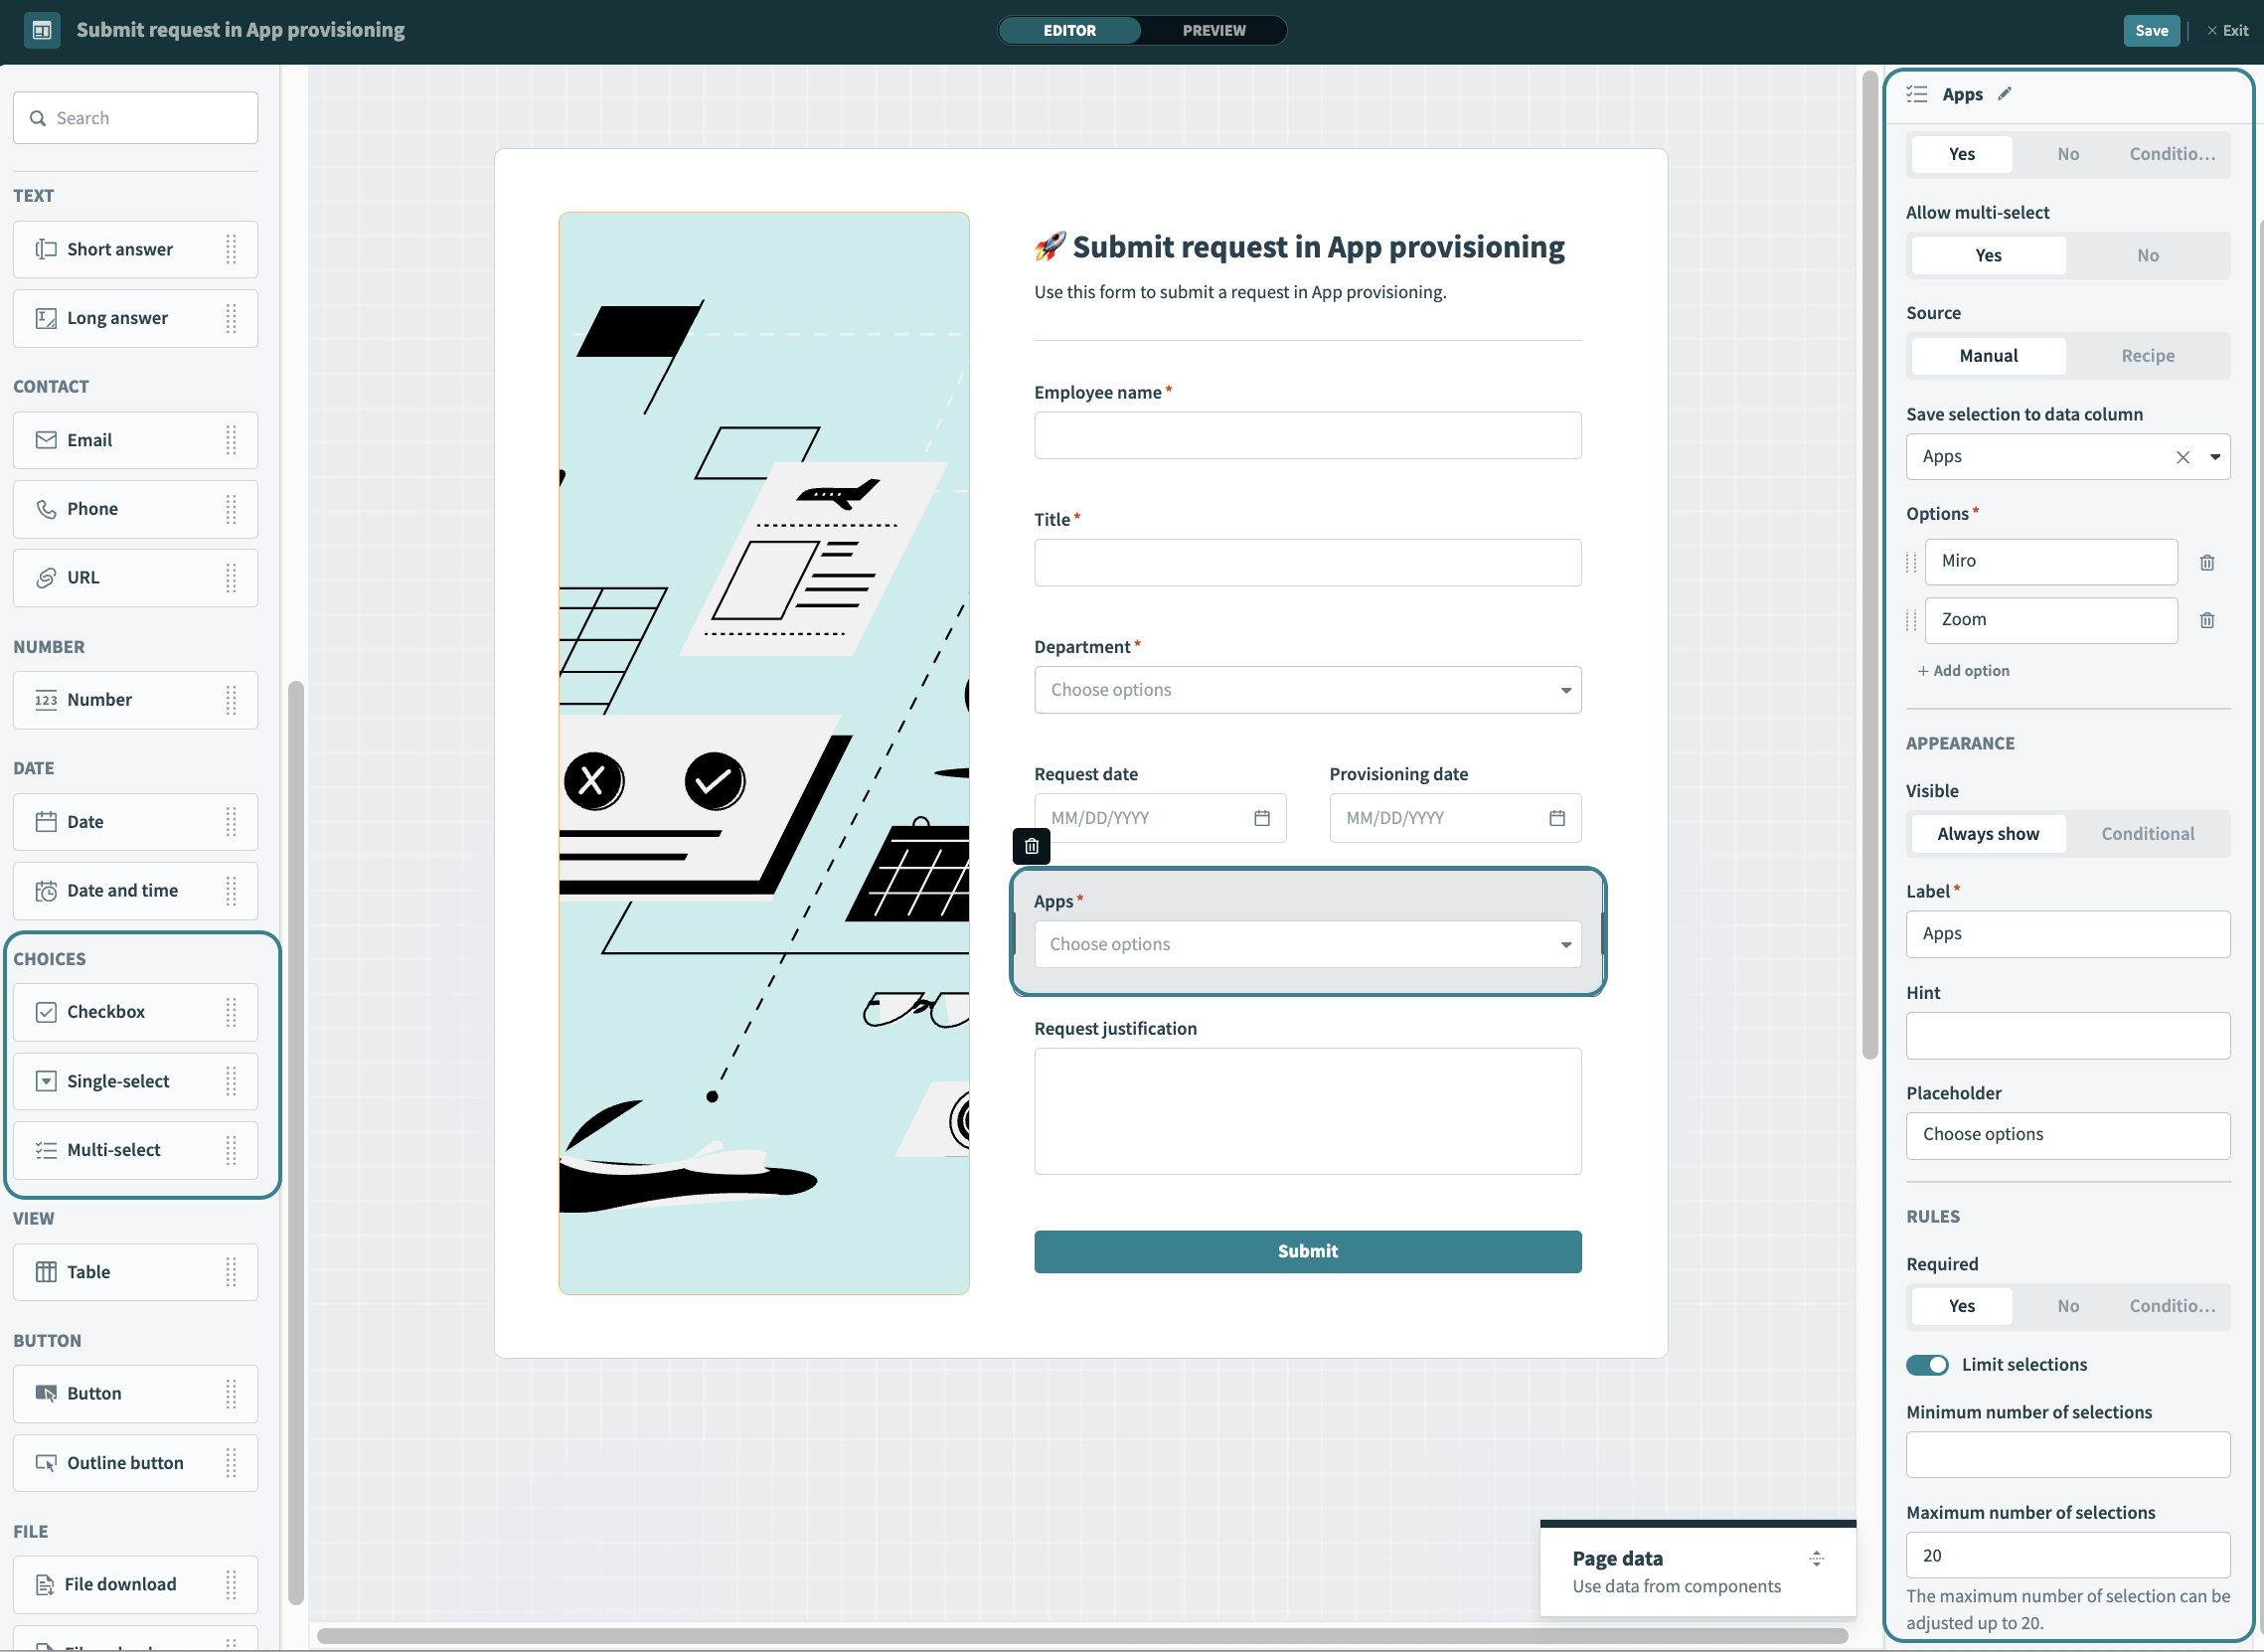Toggle the Limit selections switch on
Image resolution: width=2264 pixels, height=1652 pixels.
tap(1928, 1364)
